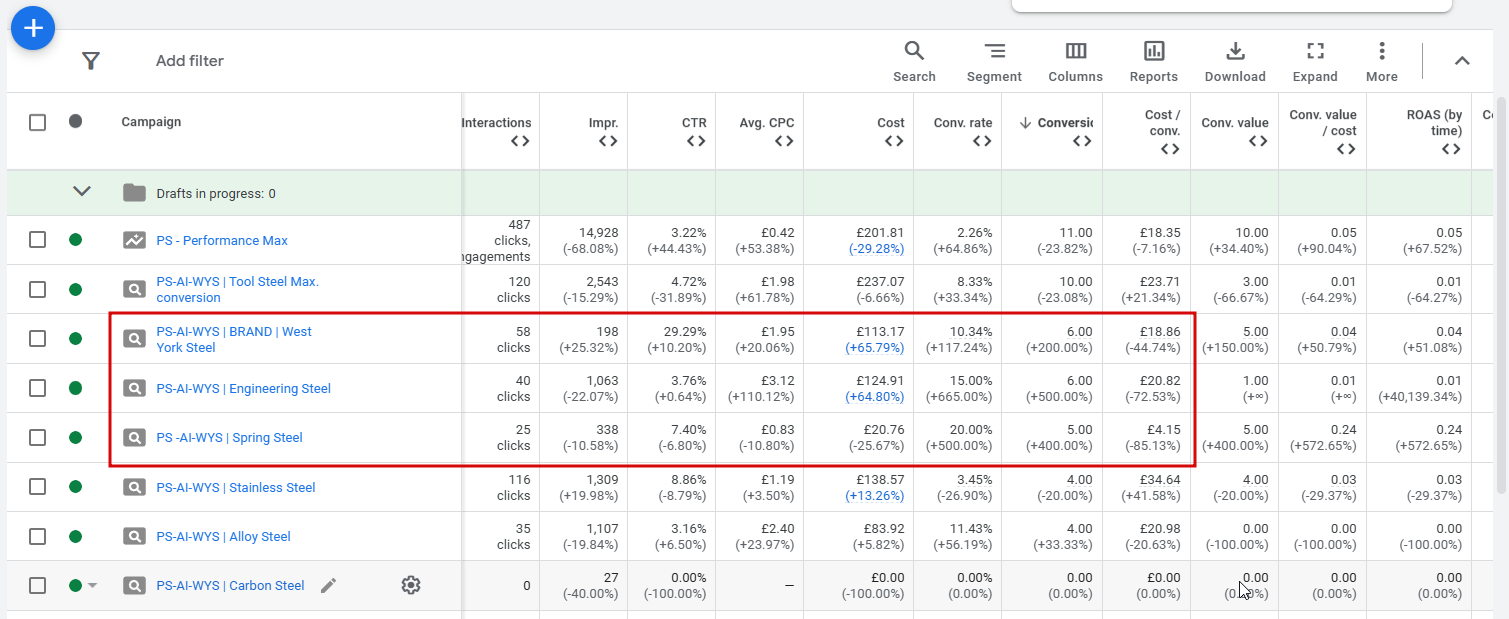Click search icon beside Stainless Steel
Screen dimensions: 1509x619
click(134, 487)
